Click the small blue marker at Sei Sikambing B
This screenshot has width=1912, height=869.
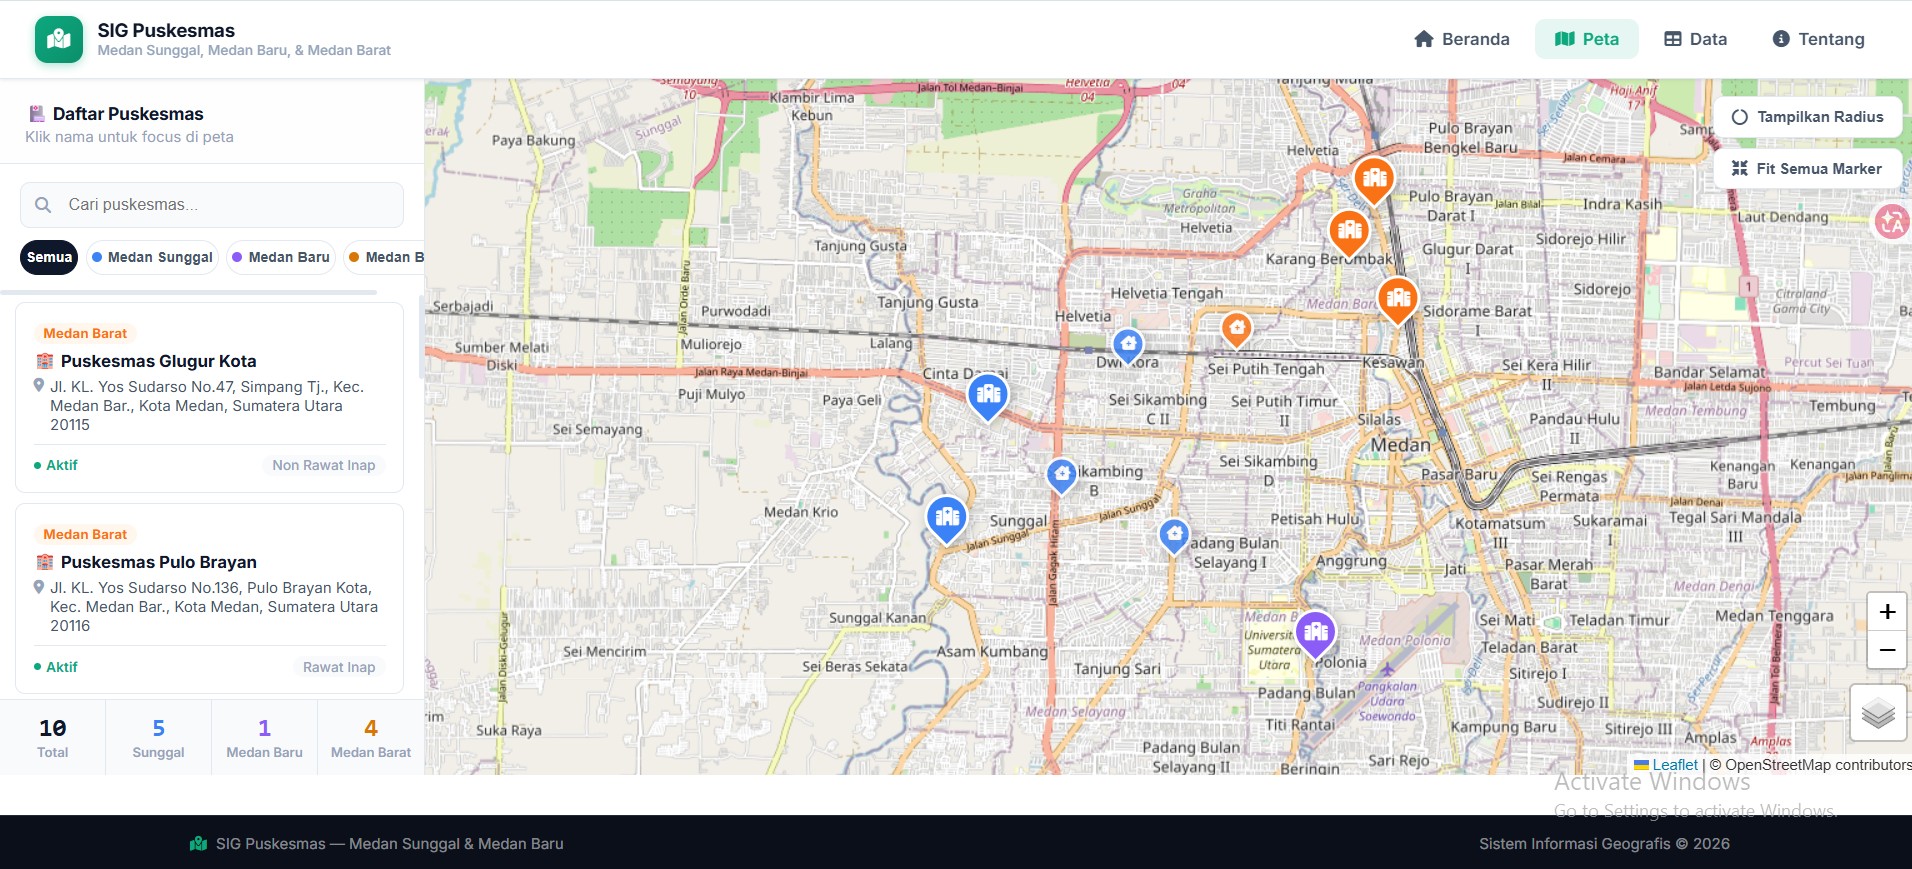[x=1062, y=475]
